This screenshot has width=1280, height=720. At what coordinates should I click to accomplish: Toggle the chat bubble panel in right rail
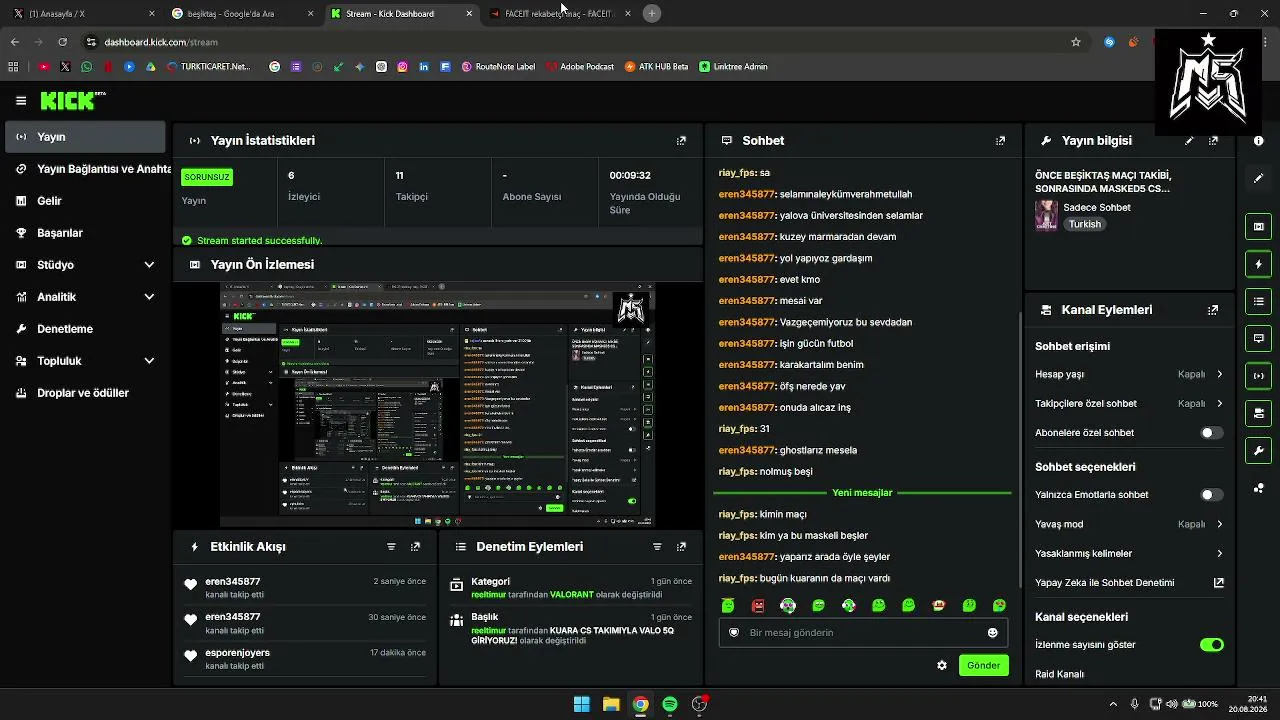pos(1258,338)
